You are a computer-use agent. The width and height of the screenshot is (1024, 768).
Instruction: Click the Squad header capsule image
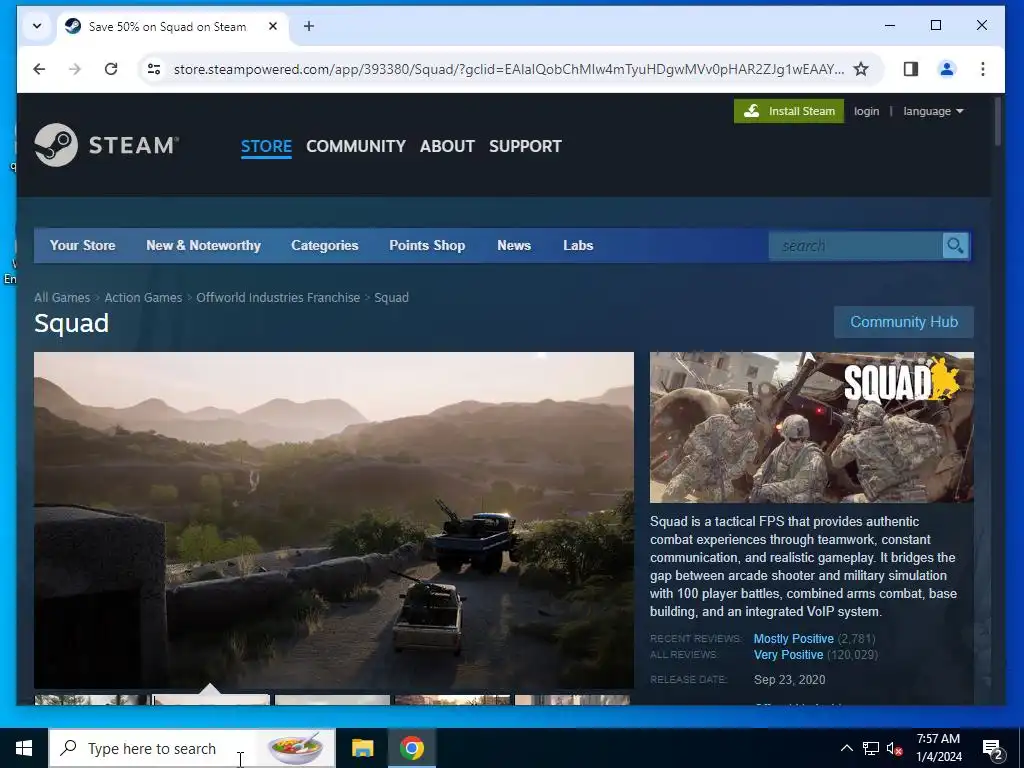point(812,427)
